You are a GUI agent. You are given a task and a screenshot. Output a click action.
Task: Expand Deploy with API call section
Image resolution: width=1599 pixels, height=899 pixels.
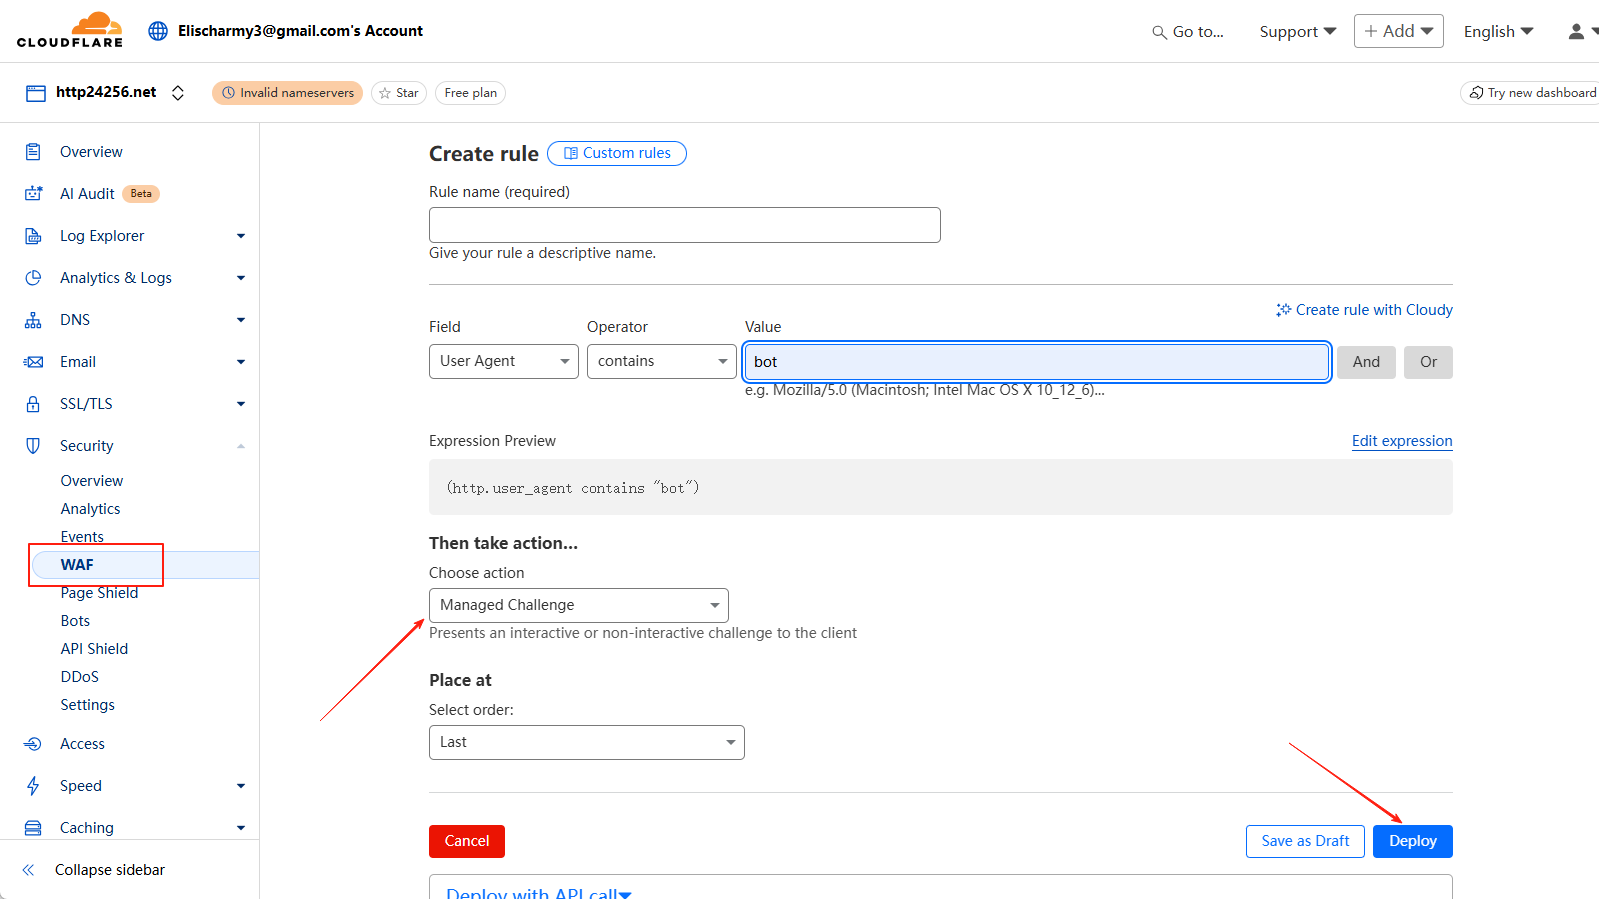pyautogui.click(x=539, y=892)
